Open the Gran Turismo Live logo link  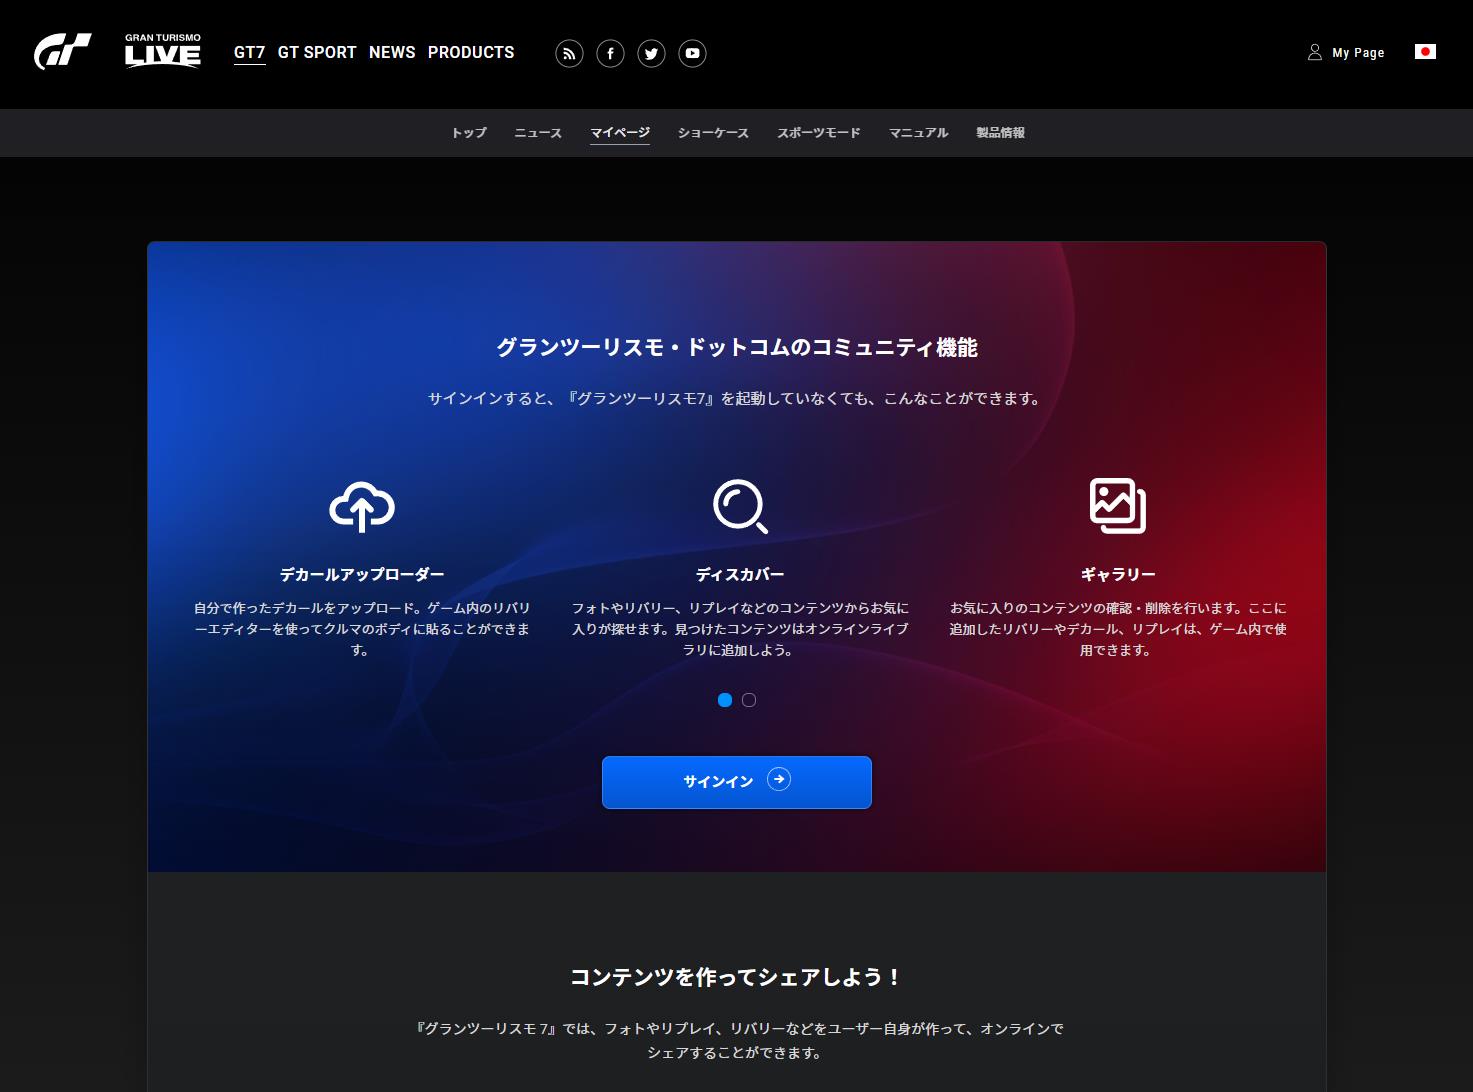click(x=163, y=52)
